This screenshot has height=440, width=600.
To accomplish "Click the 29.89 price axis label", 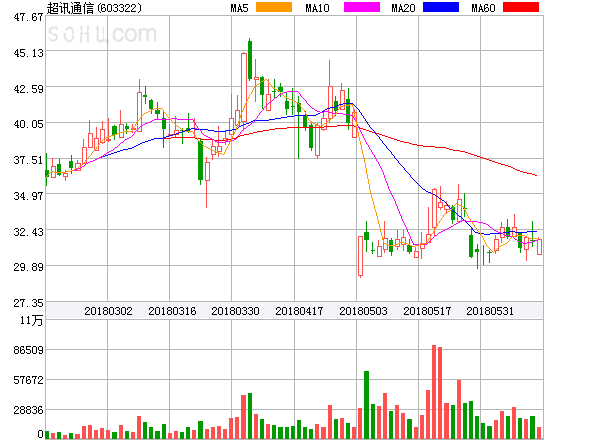I will pyautogui.click(x=28, y=267).
